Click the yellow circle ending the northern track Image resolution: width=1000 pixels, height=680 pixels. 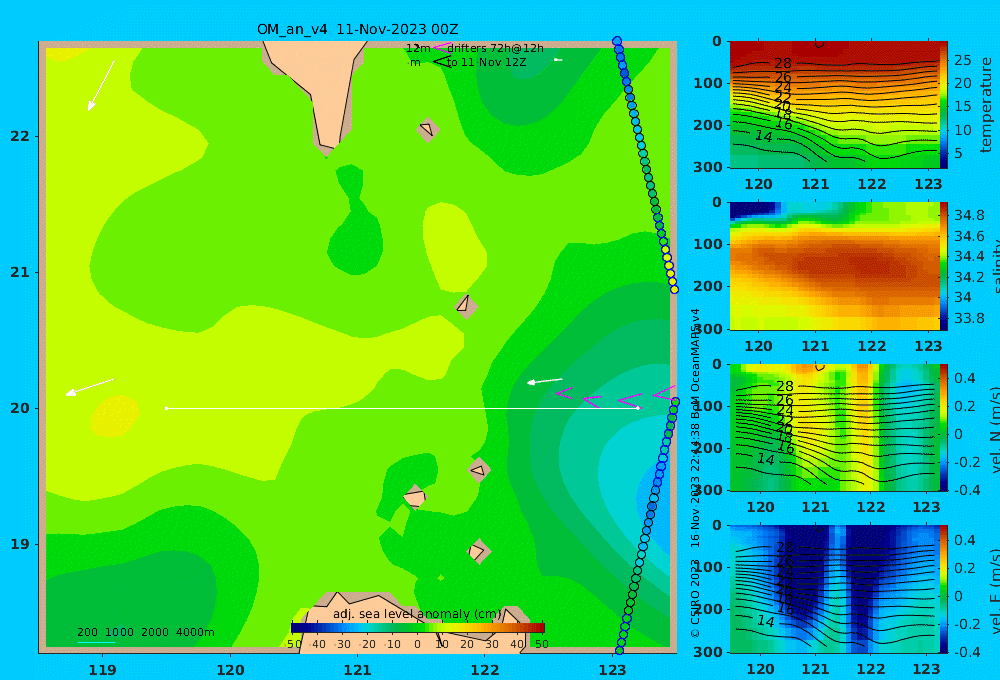[674, 290]
